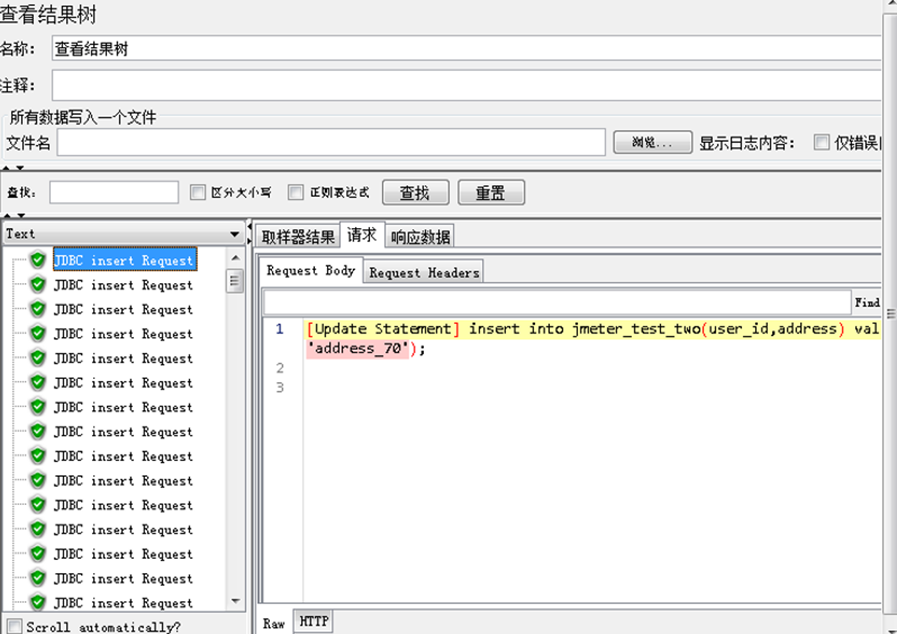Switch to the 请求 tab
This screenshot has width=897, height=634.
362,235
